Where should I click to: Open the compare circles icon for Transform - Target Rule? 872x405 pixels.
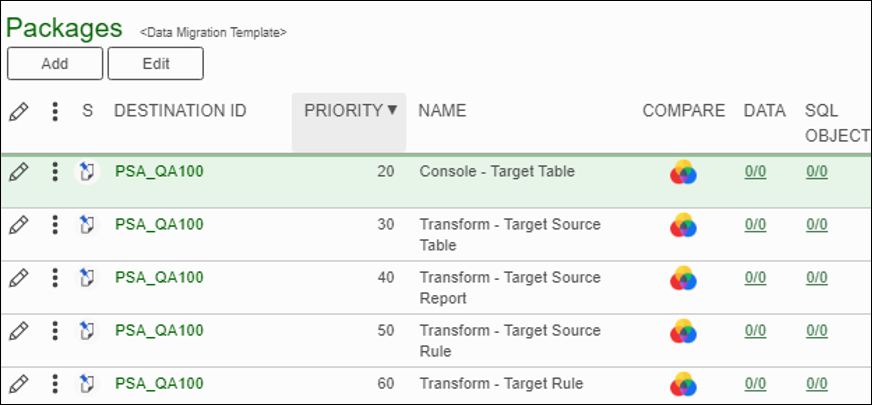(683, 384)
